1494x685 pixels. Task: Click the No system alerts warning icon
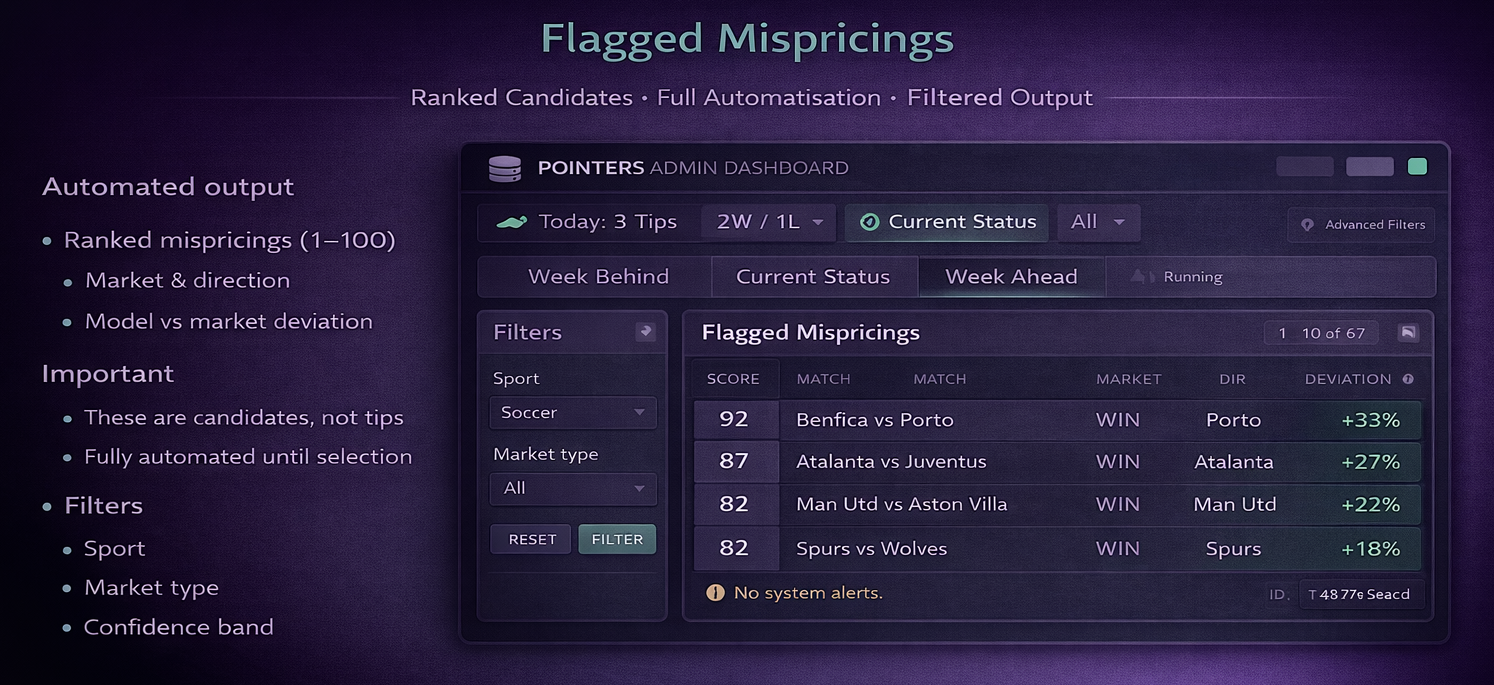[x=715, y=593]
